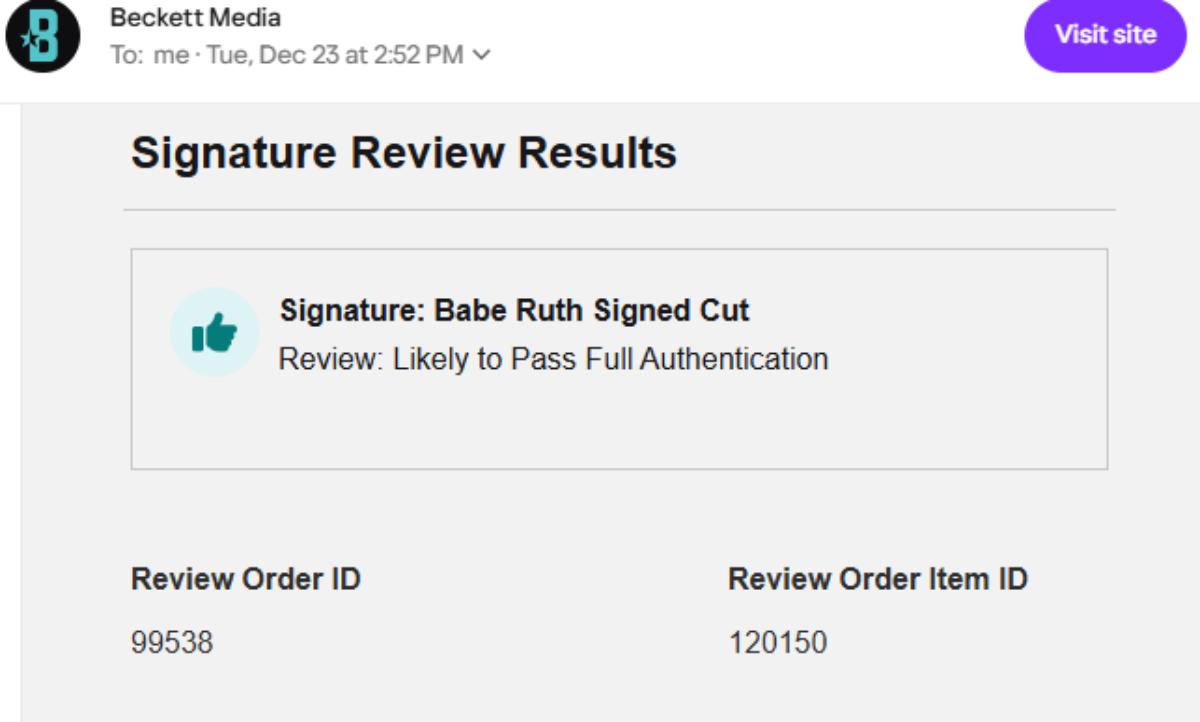Open the Beckett Media sender name
Image resolution: width=1200 pixels, height=722 pixels.
195,18
